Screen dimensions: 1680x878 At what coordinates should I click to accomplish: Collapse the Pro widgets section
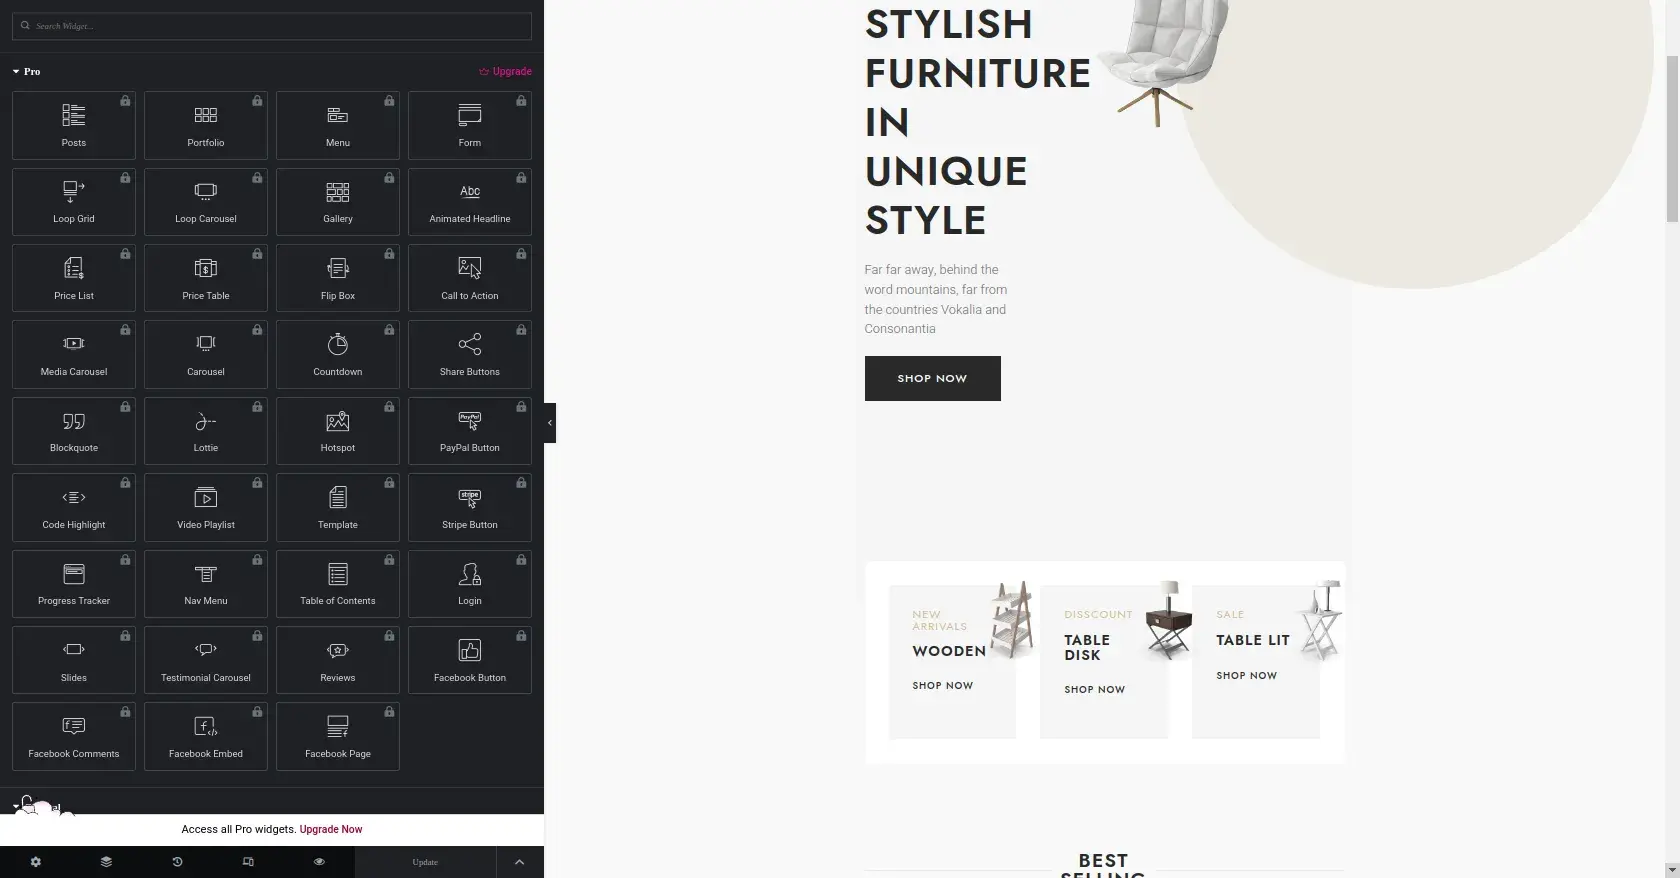tap(27, 72)
